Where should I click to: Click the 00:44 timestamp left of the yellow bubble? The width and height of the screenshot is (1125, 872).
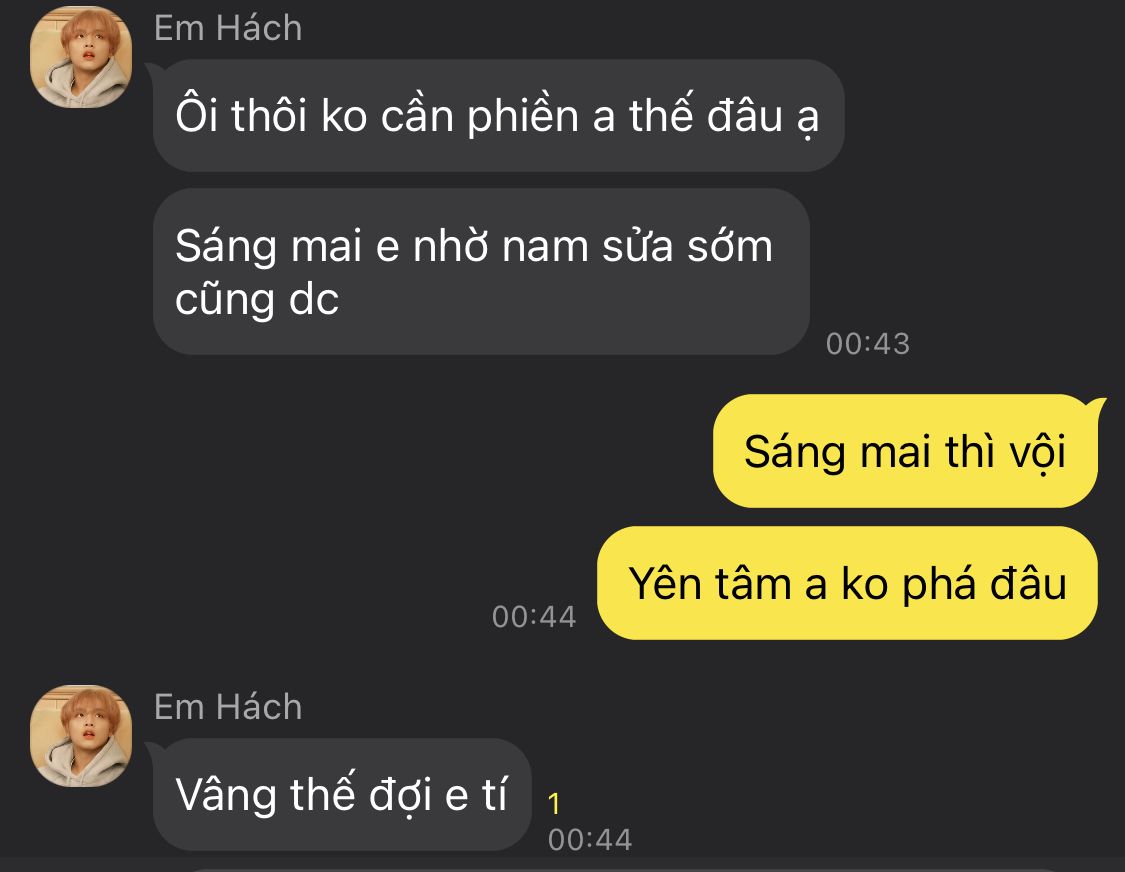(534, 617)
